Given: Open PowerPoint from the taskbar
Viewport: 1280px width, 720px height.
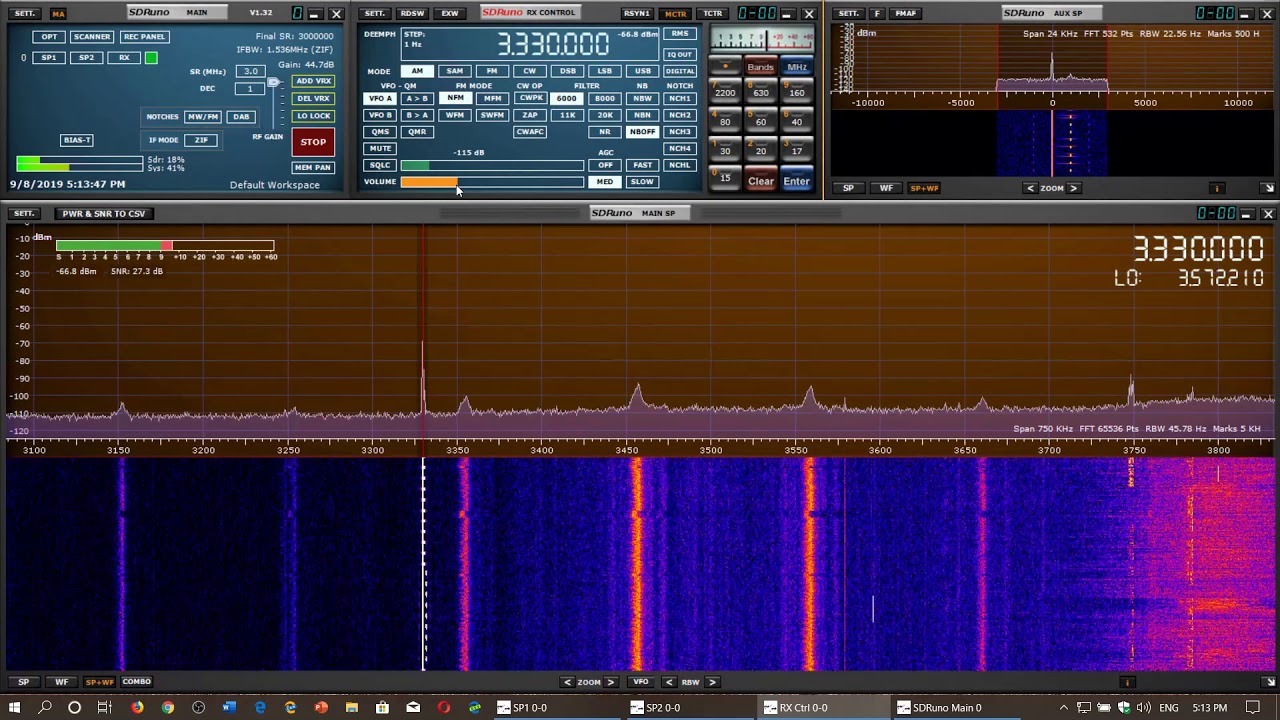Looking at the screenshot, I should 321,707.
